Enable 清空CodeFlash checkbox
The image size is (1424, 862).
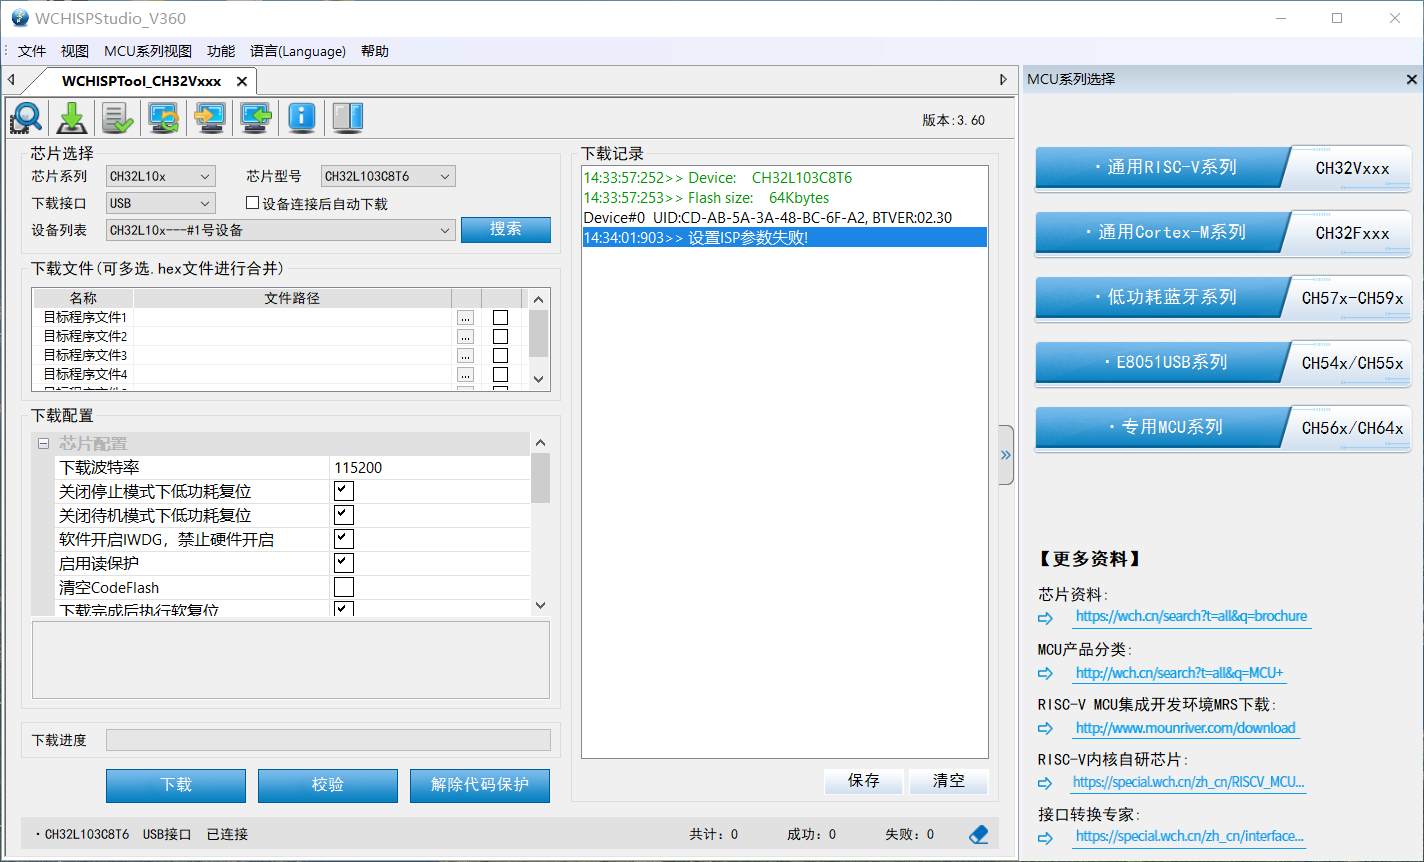click(x=343, y=587)
